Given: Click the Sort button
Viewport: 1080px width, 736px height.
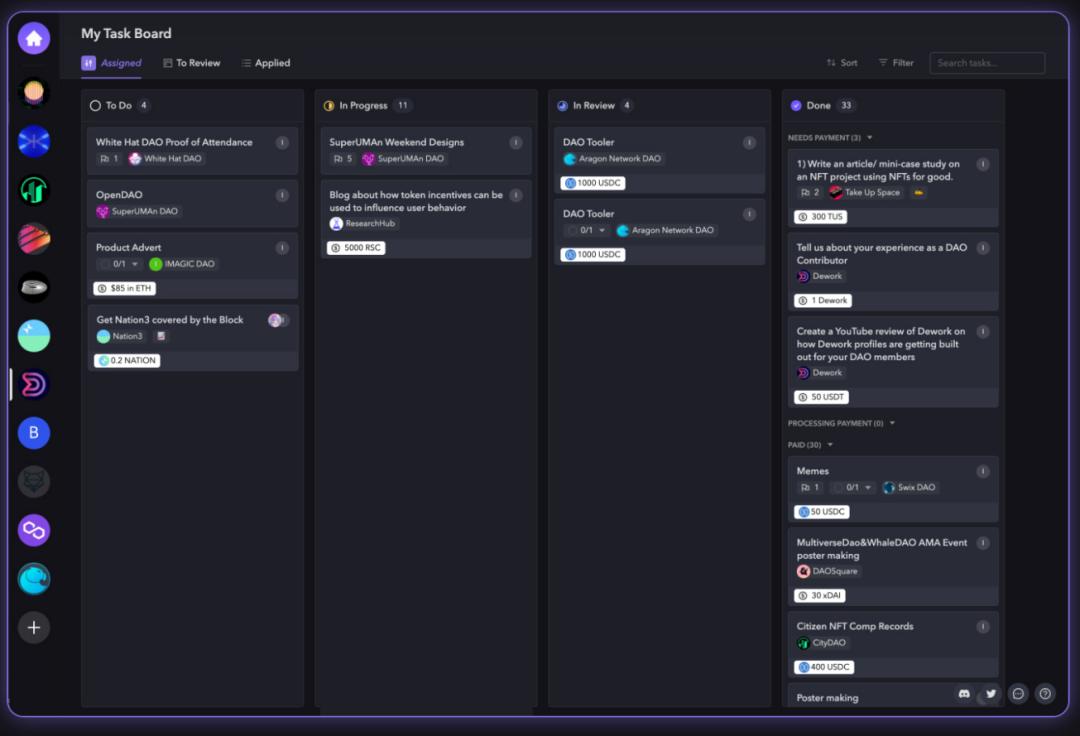Looking at the screenshot, I should (841, 63).
